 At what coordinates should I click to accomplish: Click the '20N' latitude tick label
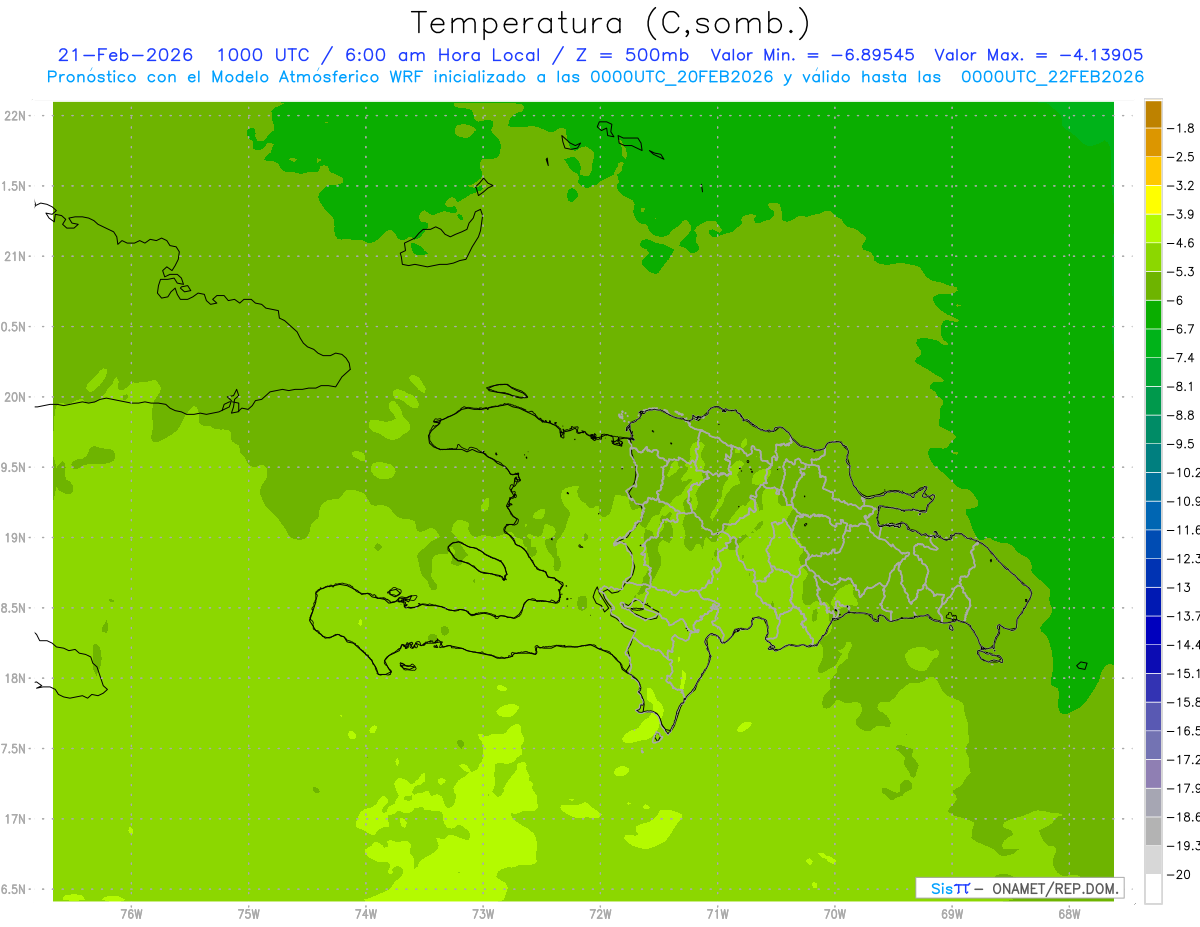[16, 397]
